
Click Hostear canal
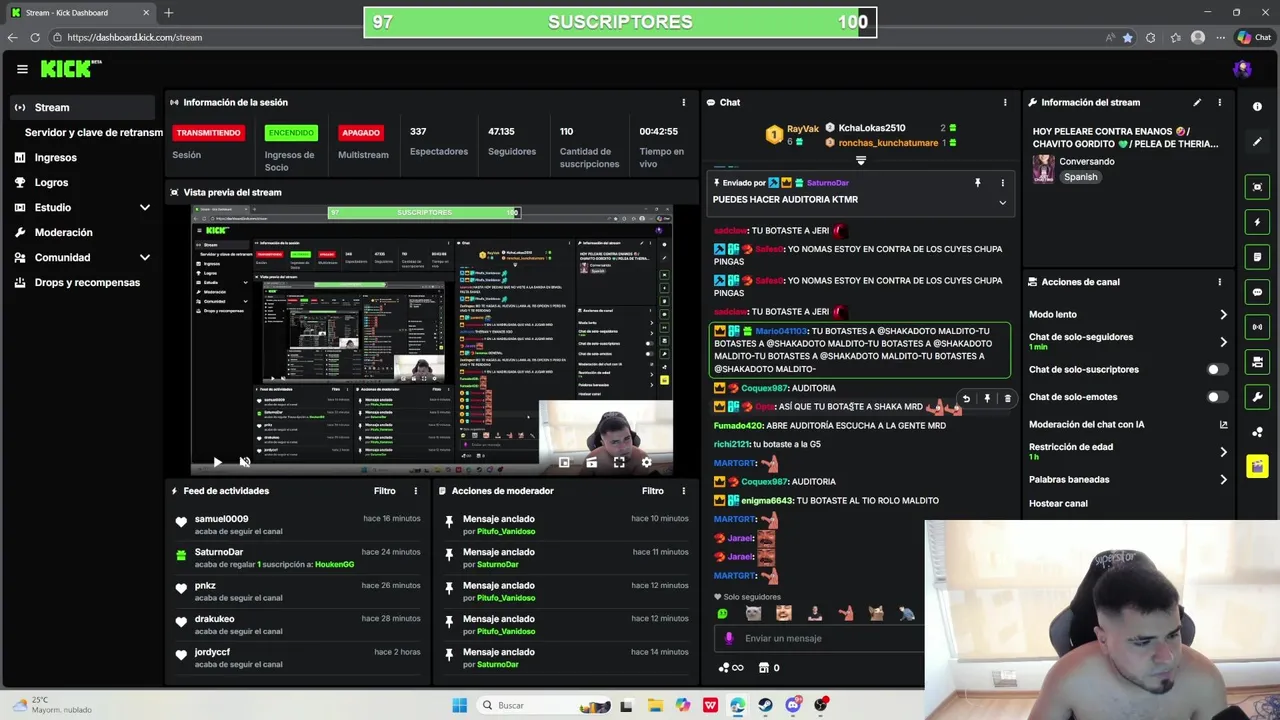pyautogui.click(x=1058, y=503)
